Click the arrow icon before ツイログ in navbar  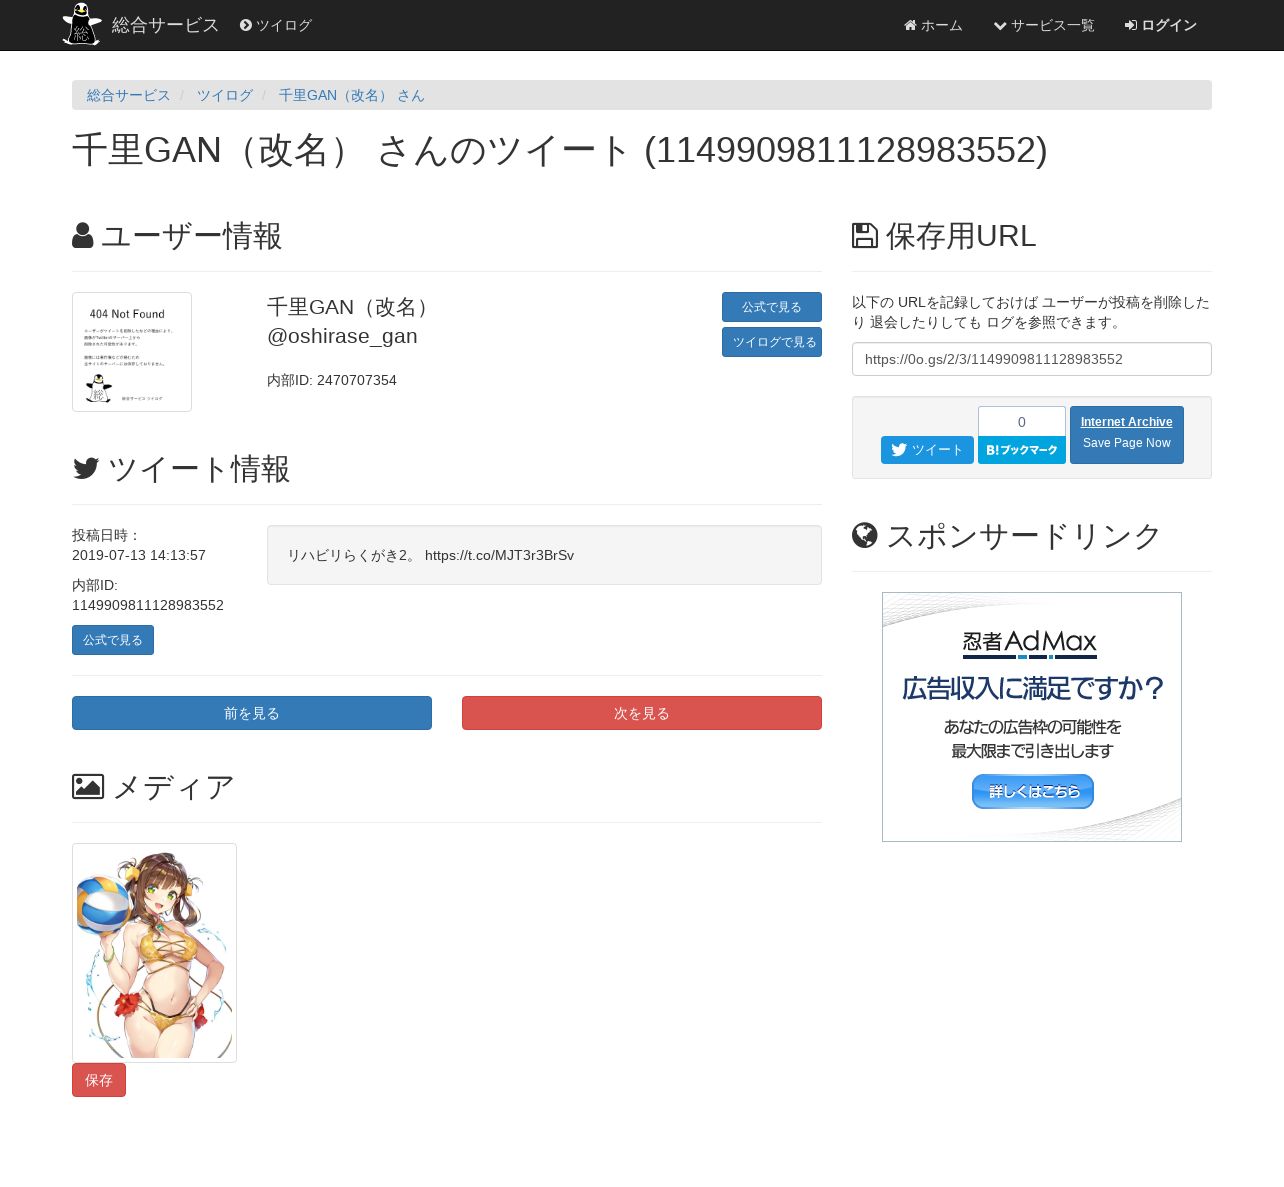pyautogui.click(x=246, y=25)
